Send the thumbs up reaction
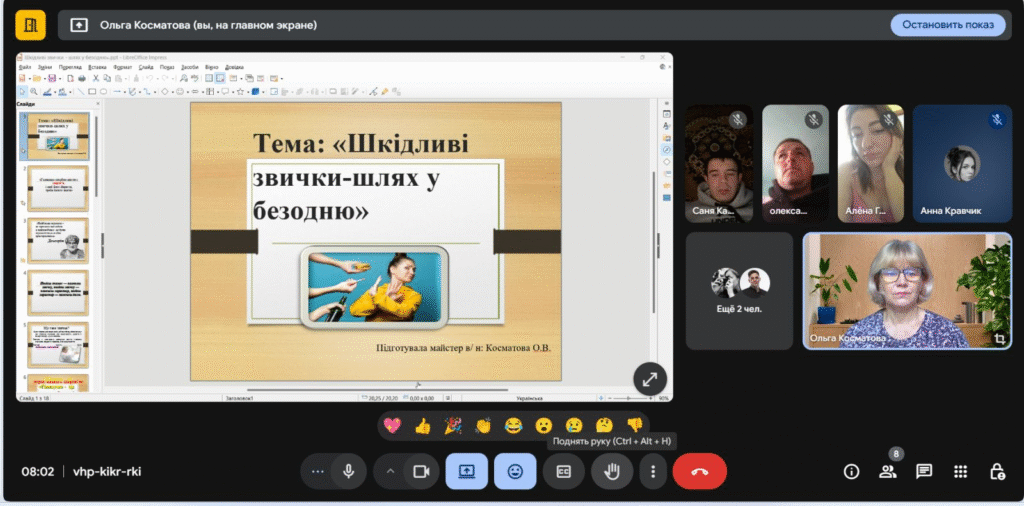 423,425
